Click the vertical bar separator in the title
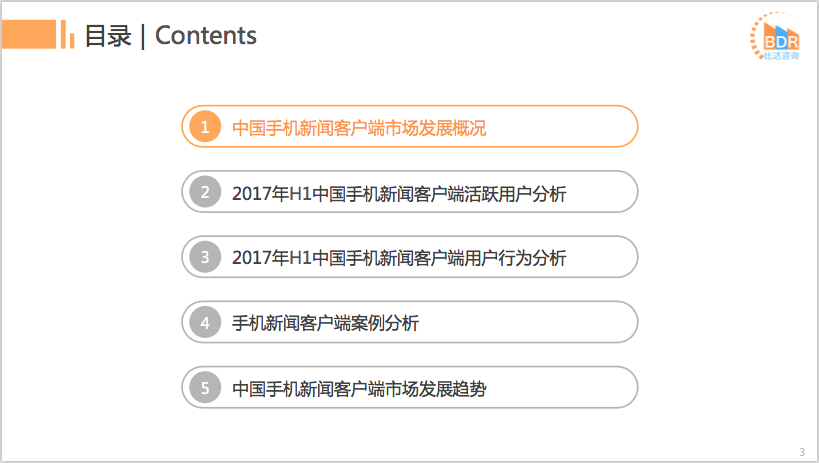The height and width of the screenshot is (463, 819). tap(144, 36)
